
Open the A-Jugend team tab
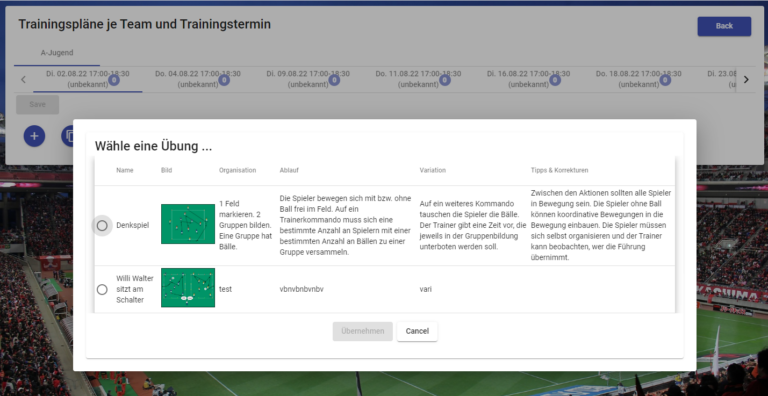(57, 53)
